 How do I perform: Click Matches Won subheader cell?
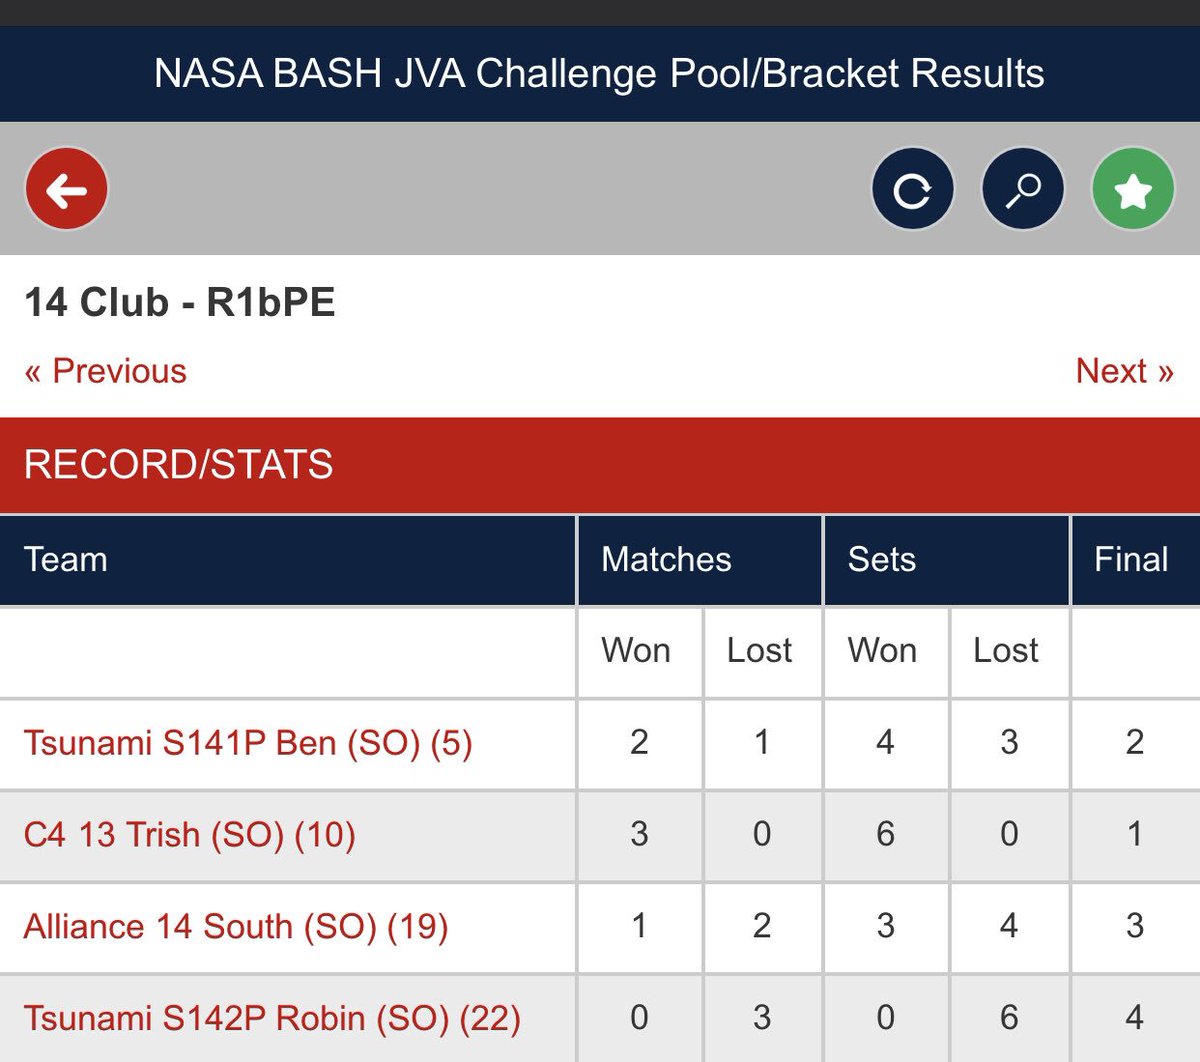click(640, 651)
